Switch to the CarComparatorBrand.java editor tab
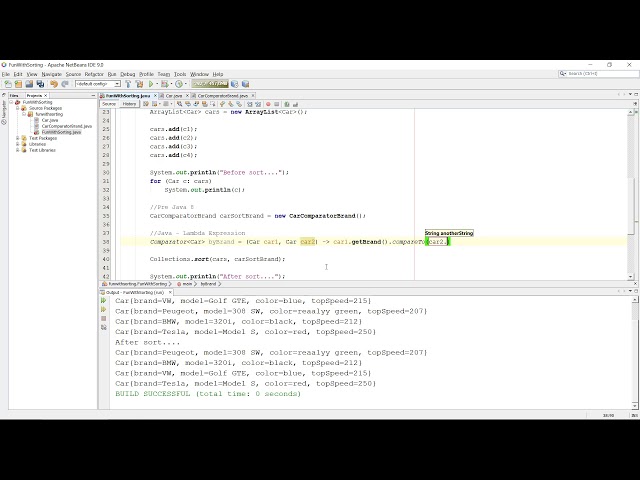The image size is (640, 480). pyautogui.click(x=222, y=96)
